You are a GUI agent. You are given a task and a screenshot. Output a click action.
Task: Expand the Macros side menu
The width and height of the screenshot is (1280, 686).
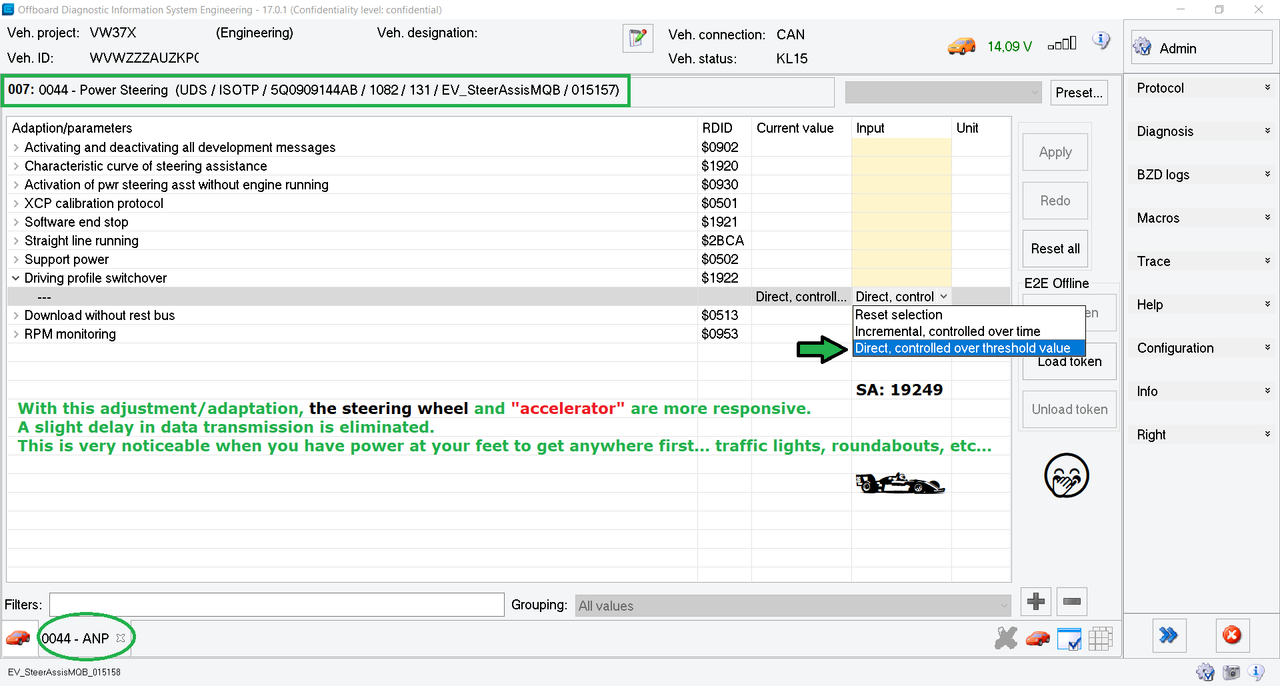1202,218
